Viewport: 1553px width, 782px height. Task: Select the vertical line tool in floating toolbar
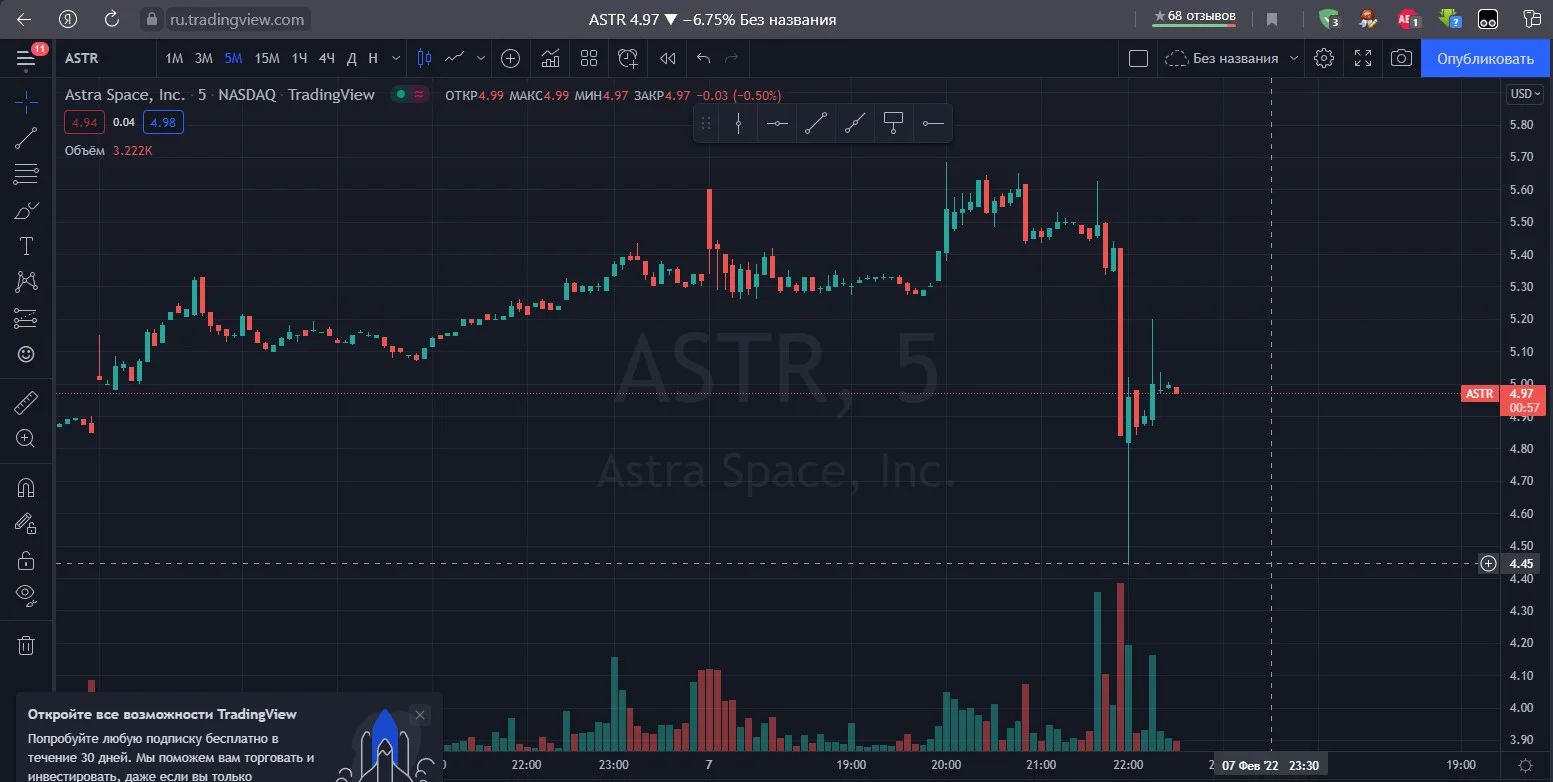pos(738,123)
